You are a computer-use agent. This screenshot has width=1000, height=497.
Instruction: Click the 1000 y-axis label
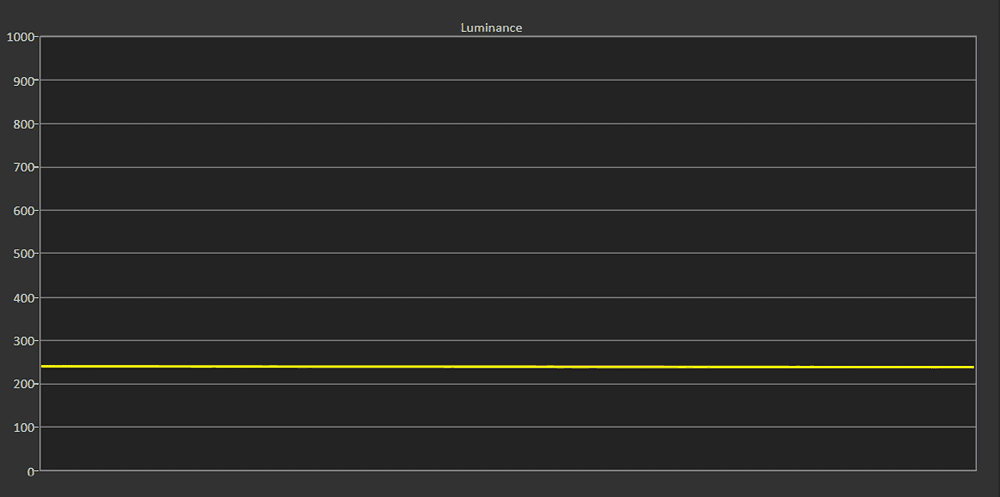tap(21, 37)
